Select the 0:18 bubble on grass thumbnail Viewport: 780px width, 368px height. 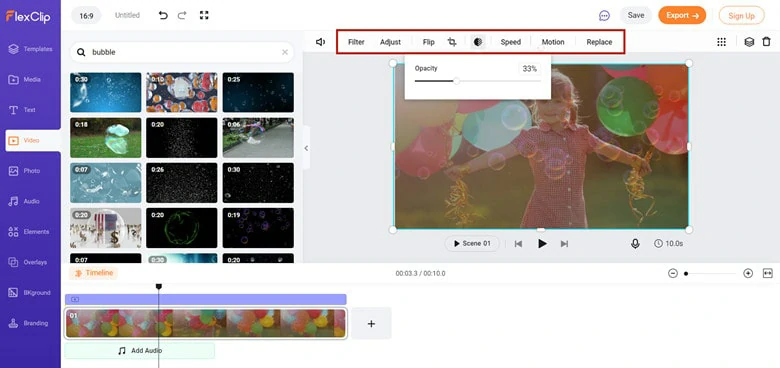tap(105, 138)
